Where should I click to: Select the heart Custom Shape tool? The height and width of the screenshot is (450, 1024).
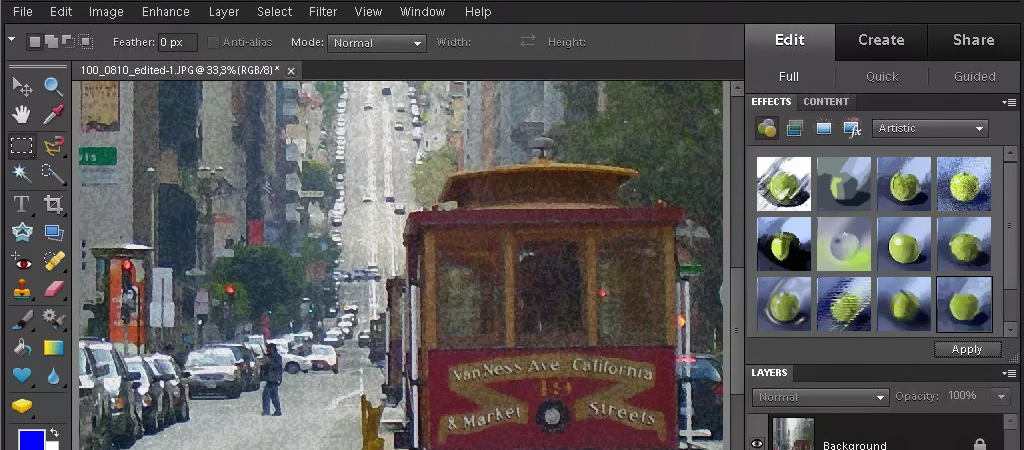coord(22,376)
